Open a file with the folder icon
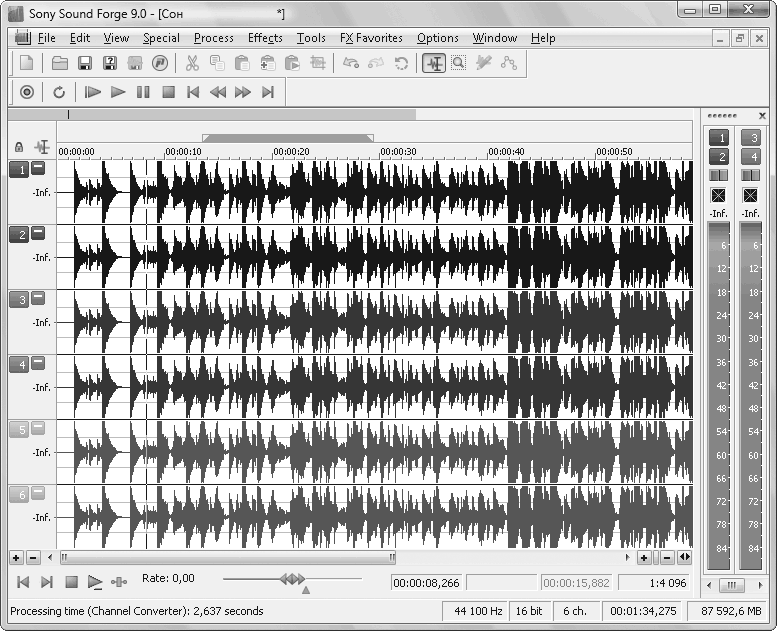 click(60, 63)
